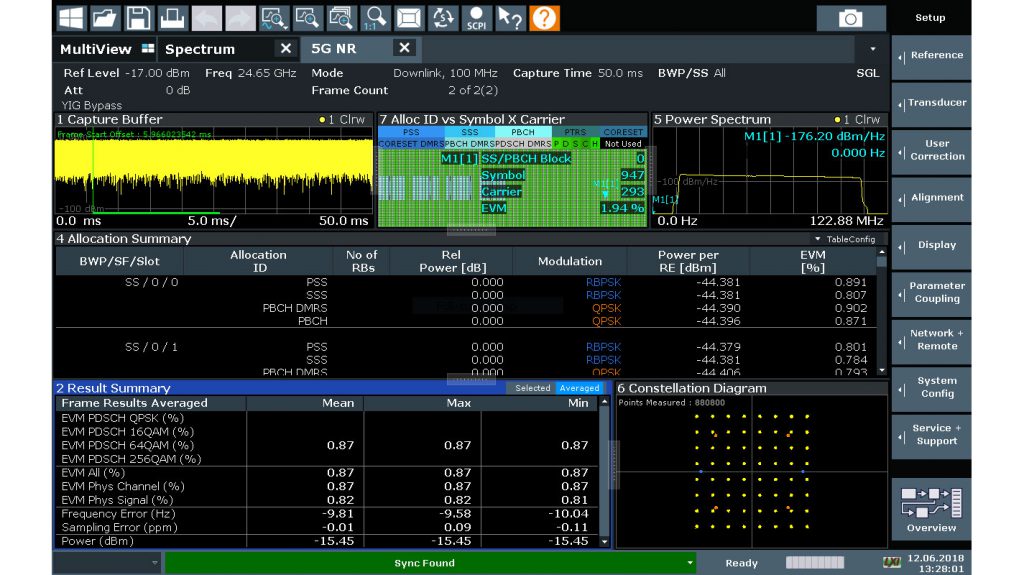Image resolution: width=1024 pixels, height=575 pixels.
Task: Toggle result summary to Selected
Action: (531, 388)
